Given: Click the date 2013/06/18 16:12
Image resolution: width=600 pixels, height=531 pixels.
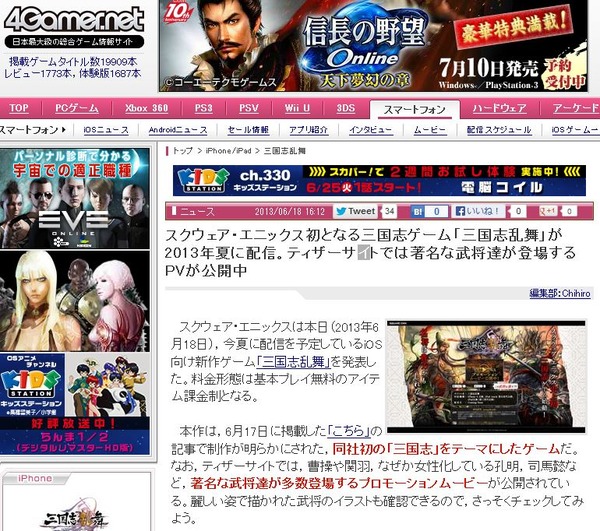Looking at the screenshot, I should 290,212.
